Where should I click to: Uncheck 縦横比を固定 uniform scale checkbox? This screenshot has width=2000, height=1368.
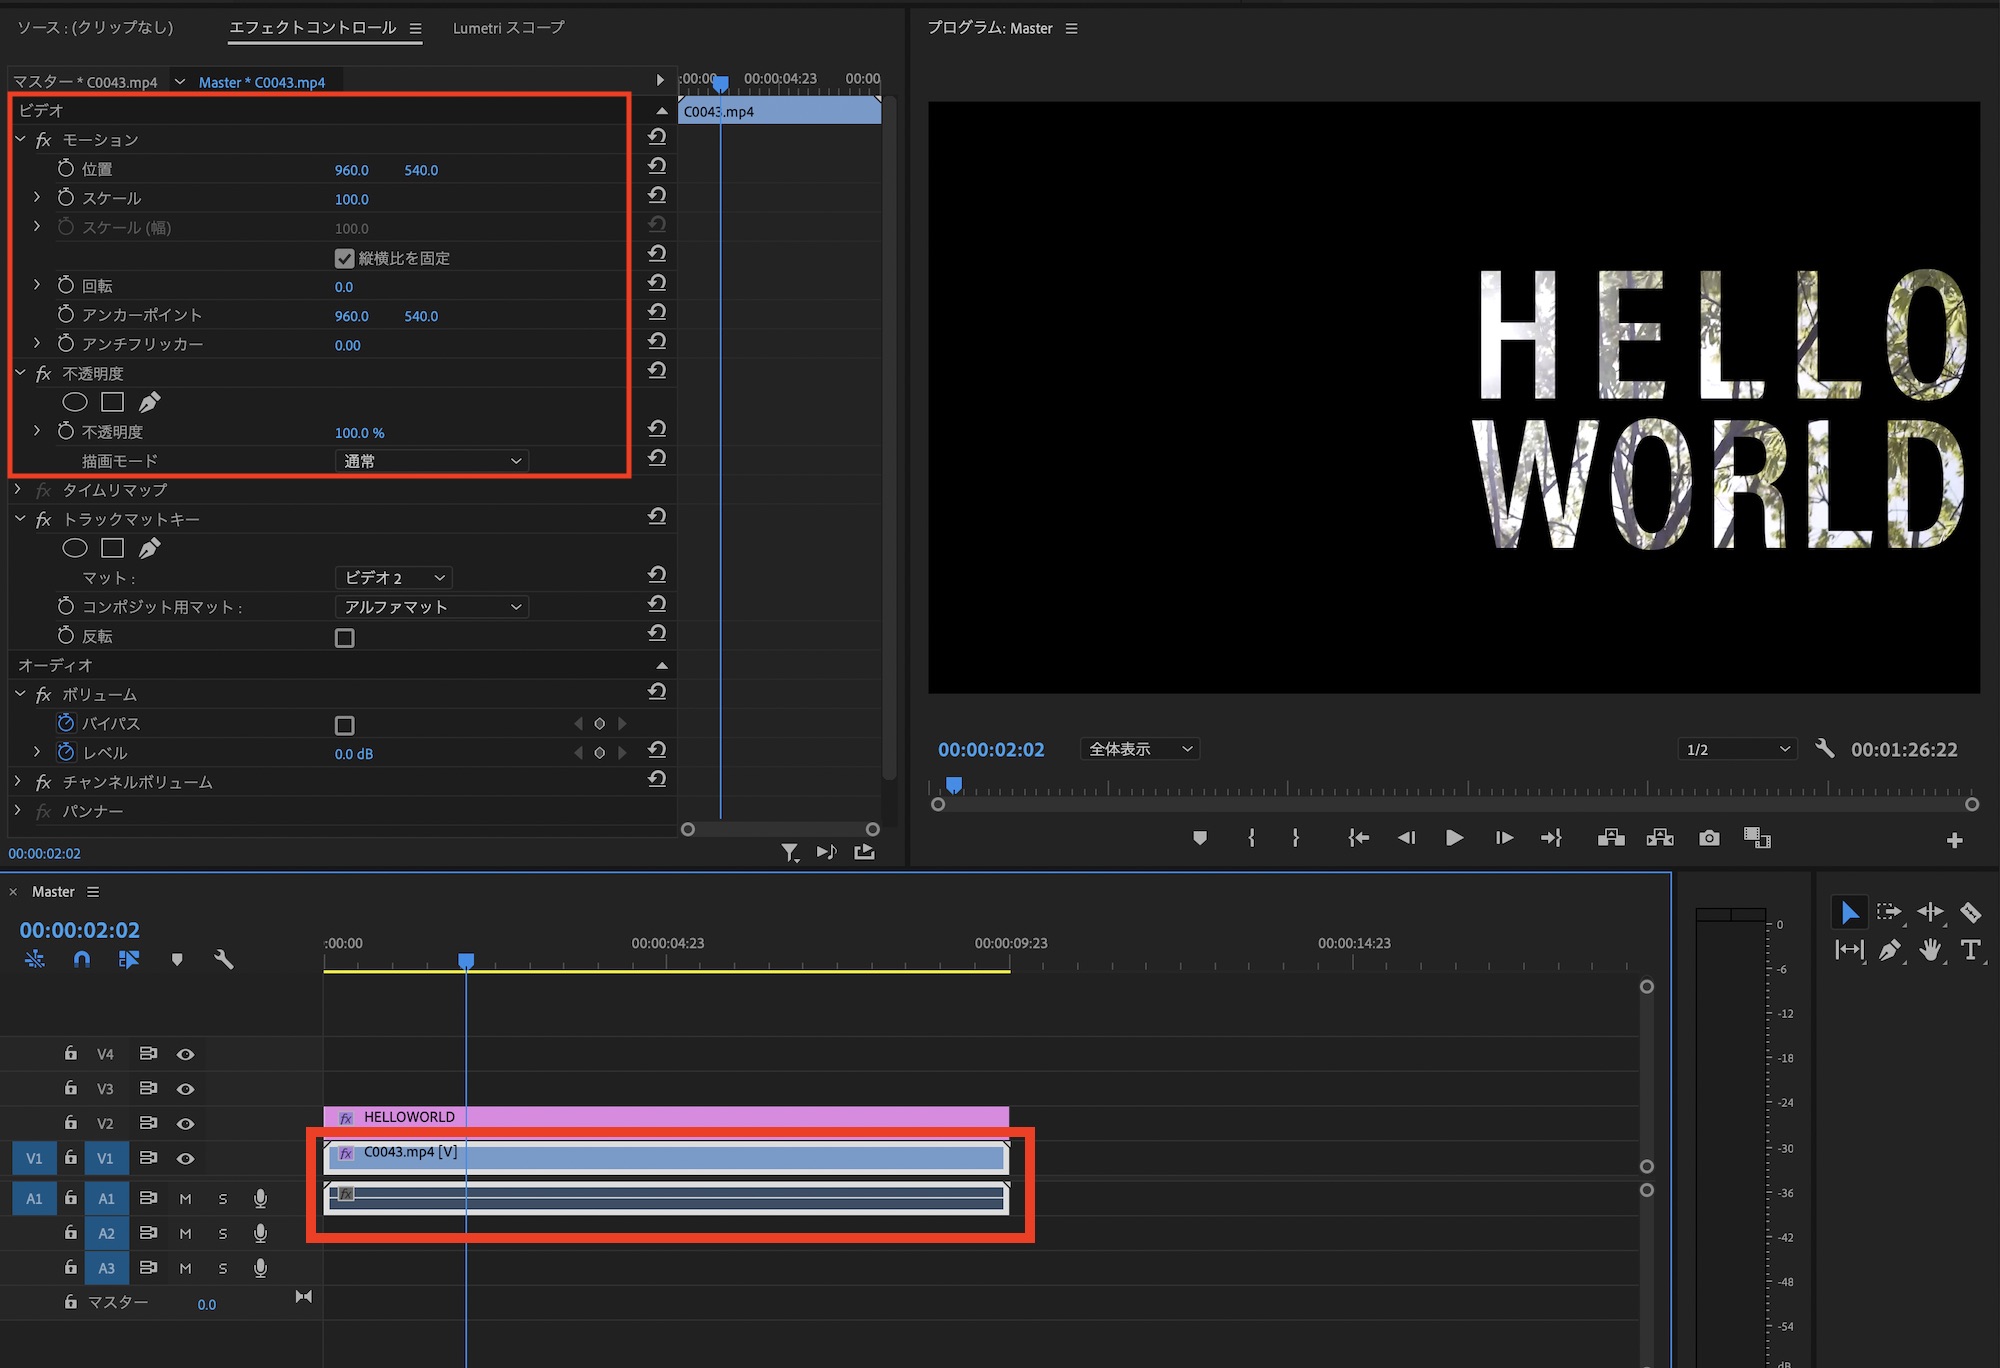click(345, 259)
